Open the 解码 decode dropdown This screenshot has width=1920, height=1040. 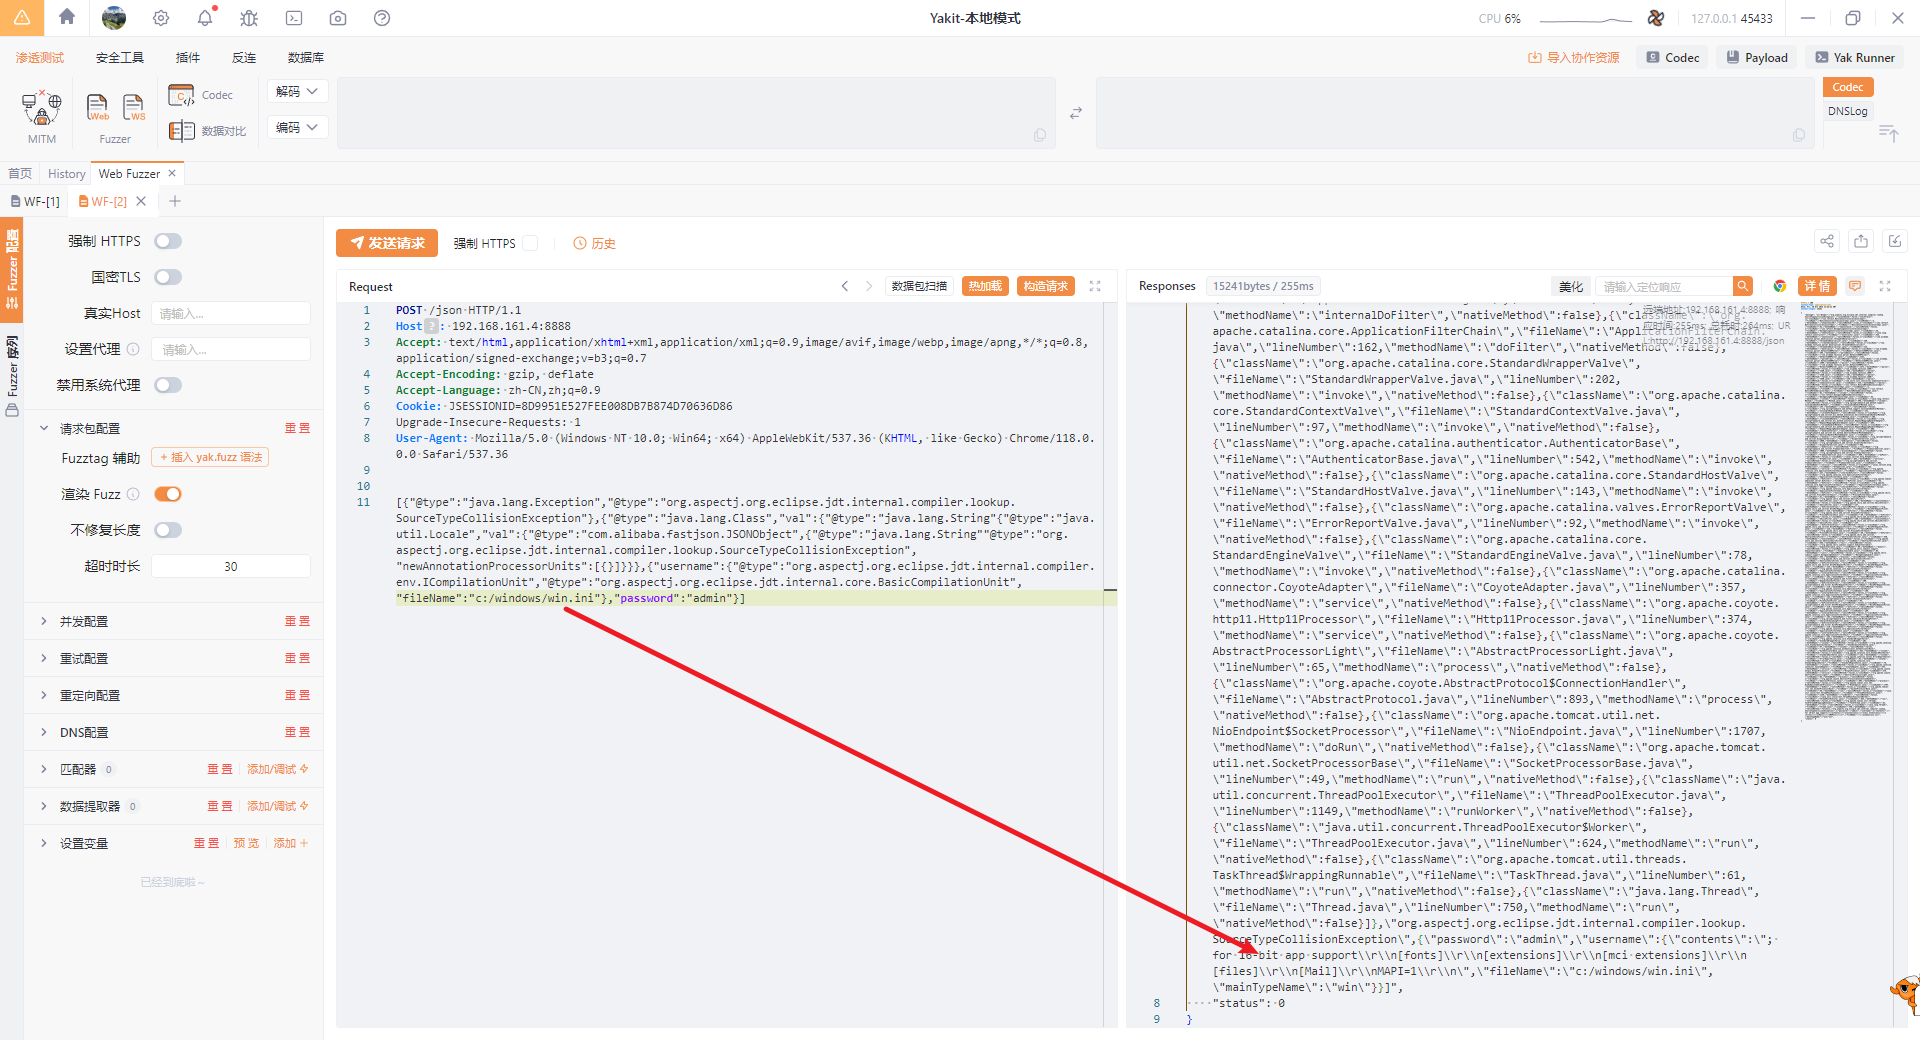(297, 91)
